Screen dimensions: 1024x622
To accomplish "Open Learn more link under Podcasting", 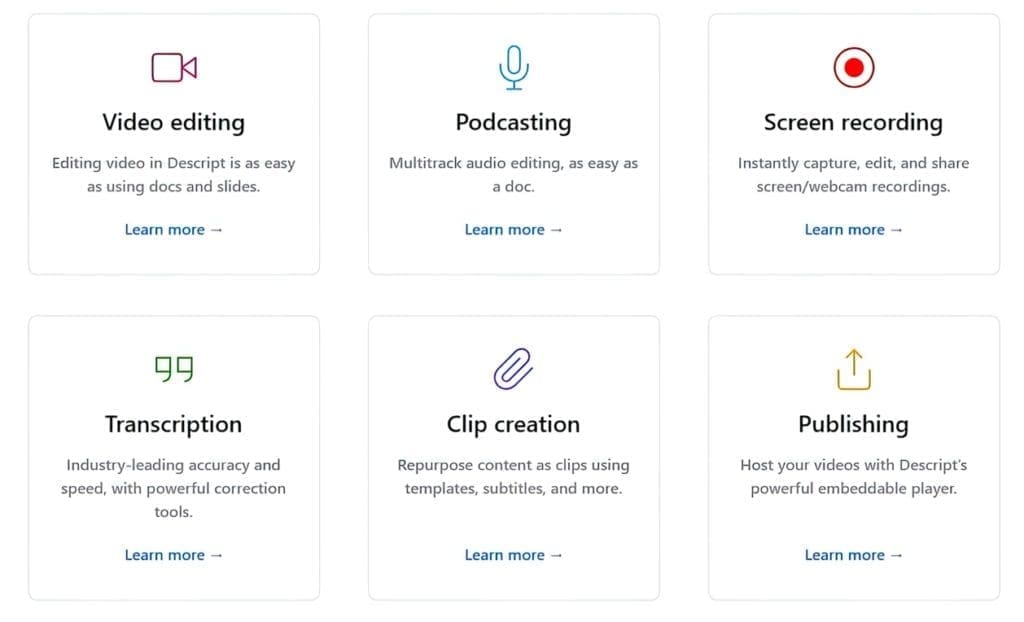I will 513,229.
